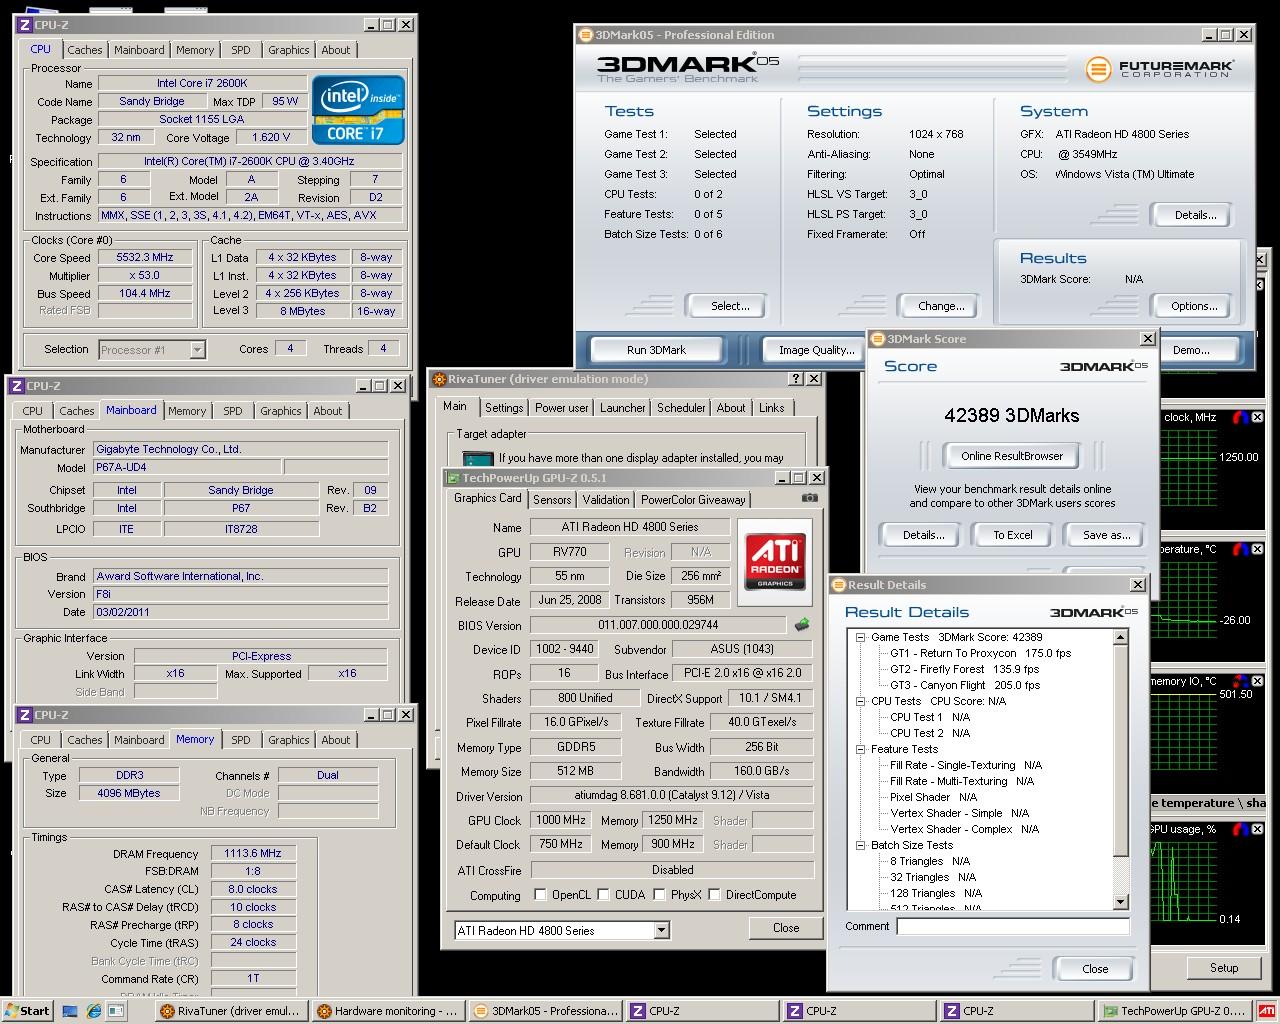Screen dimensions: 1280x1024
Task: Close the temperature °C monitoring graph
Action: [x=1258, y=549]
